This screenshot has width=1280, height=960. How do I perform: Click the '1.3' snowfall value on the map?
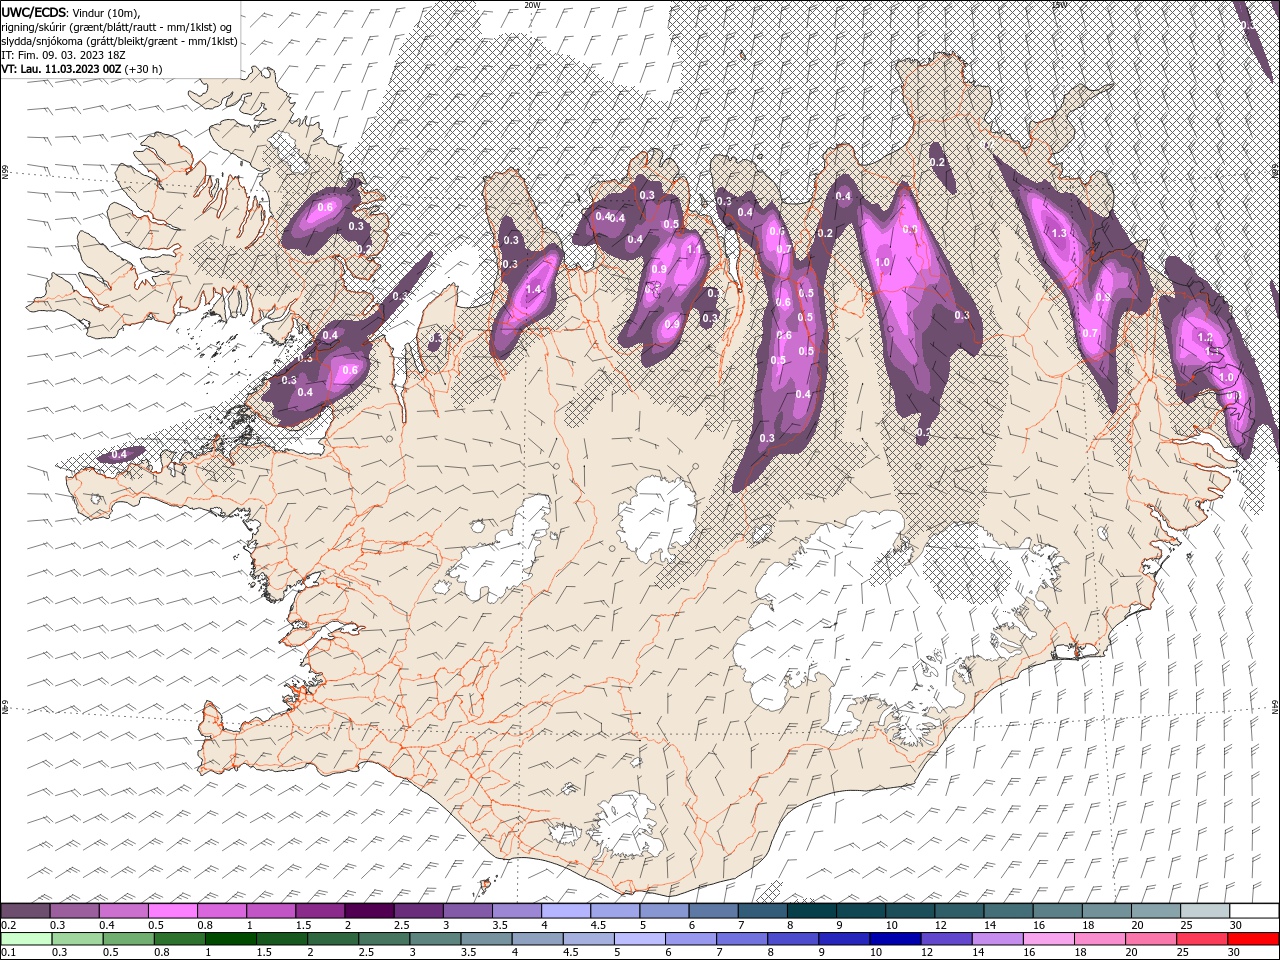[x=1060, y=232]
